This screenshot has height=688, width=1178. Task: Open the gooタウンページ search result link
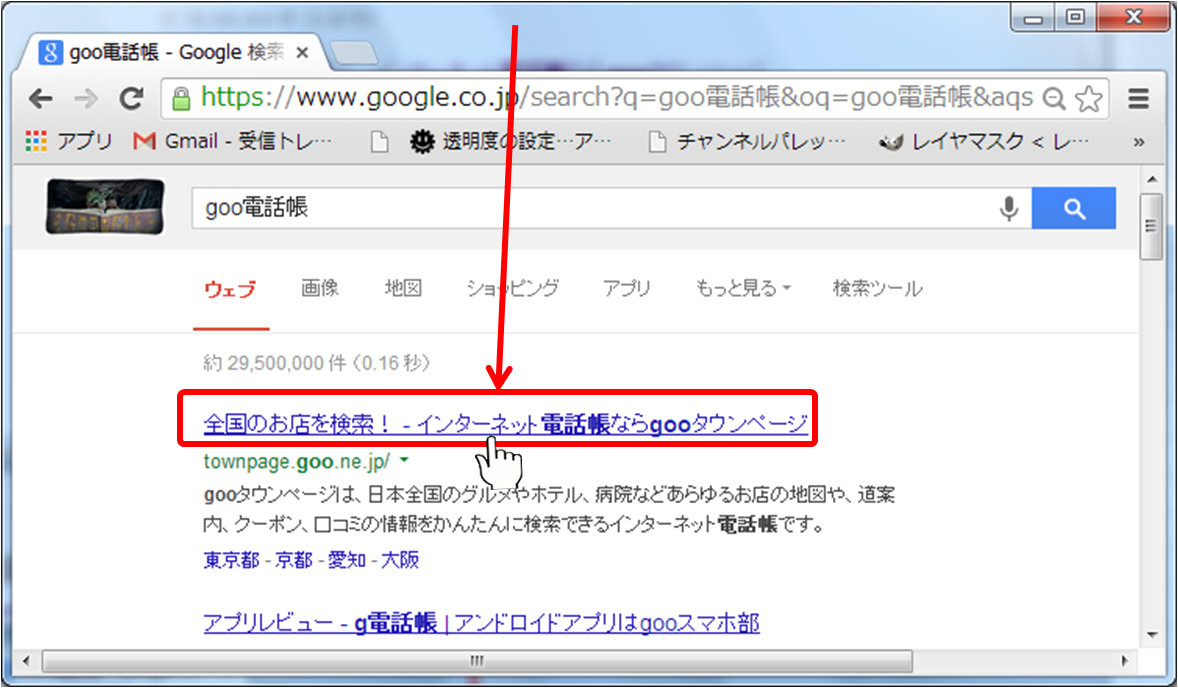pos(504,421)
